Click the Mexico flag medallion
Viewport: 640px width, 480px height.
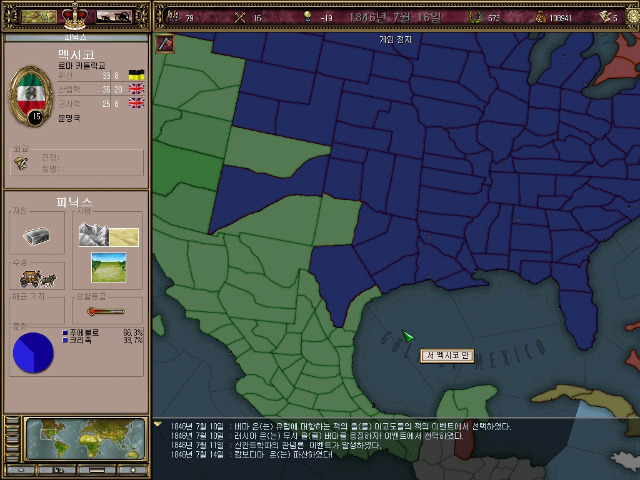point(31,96)
